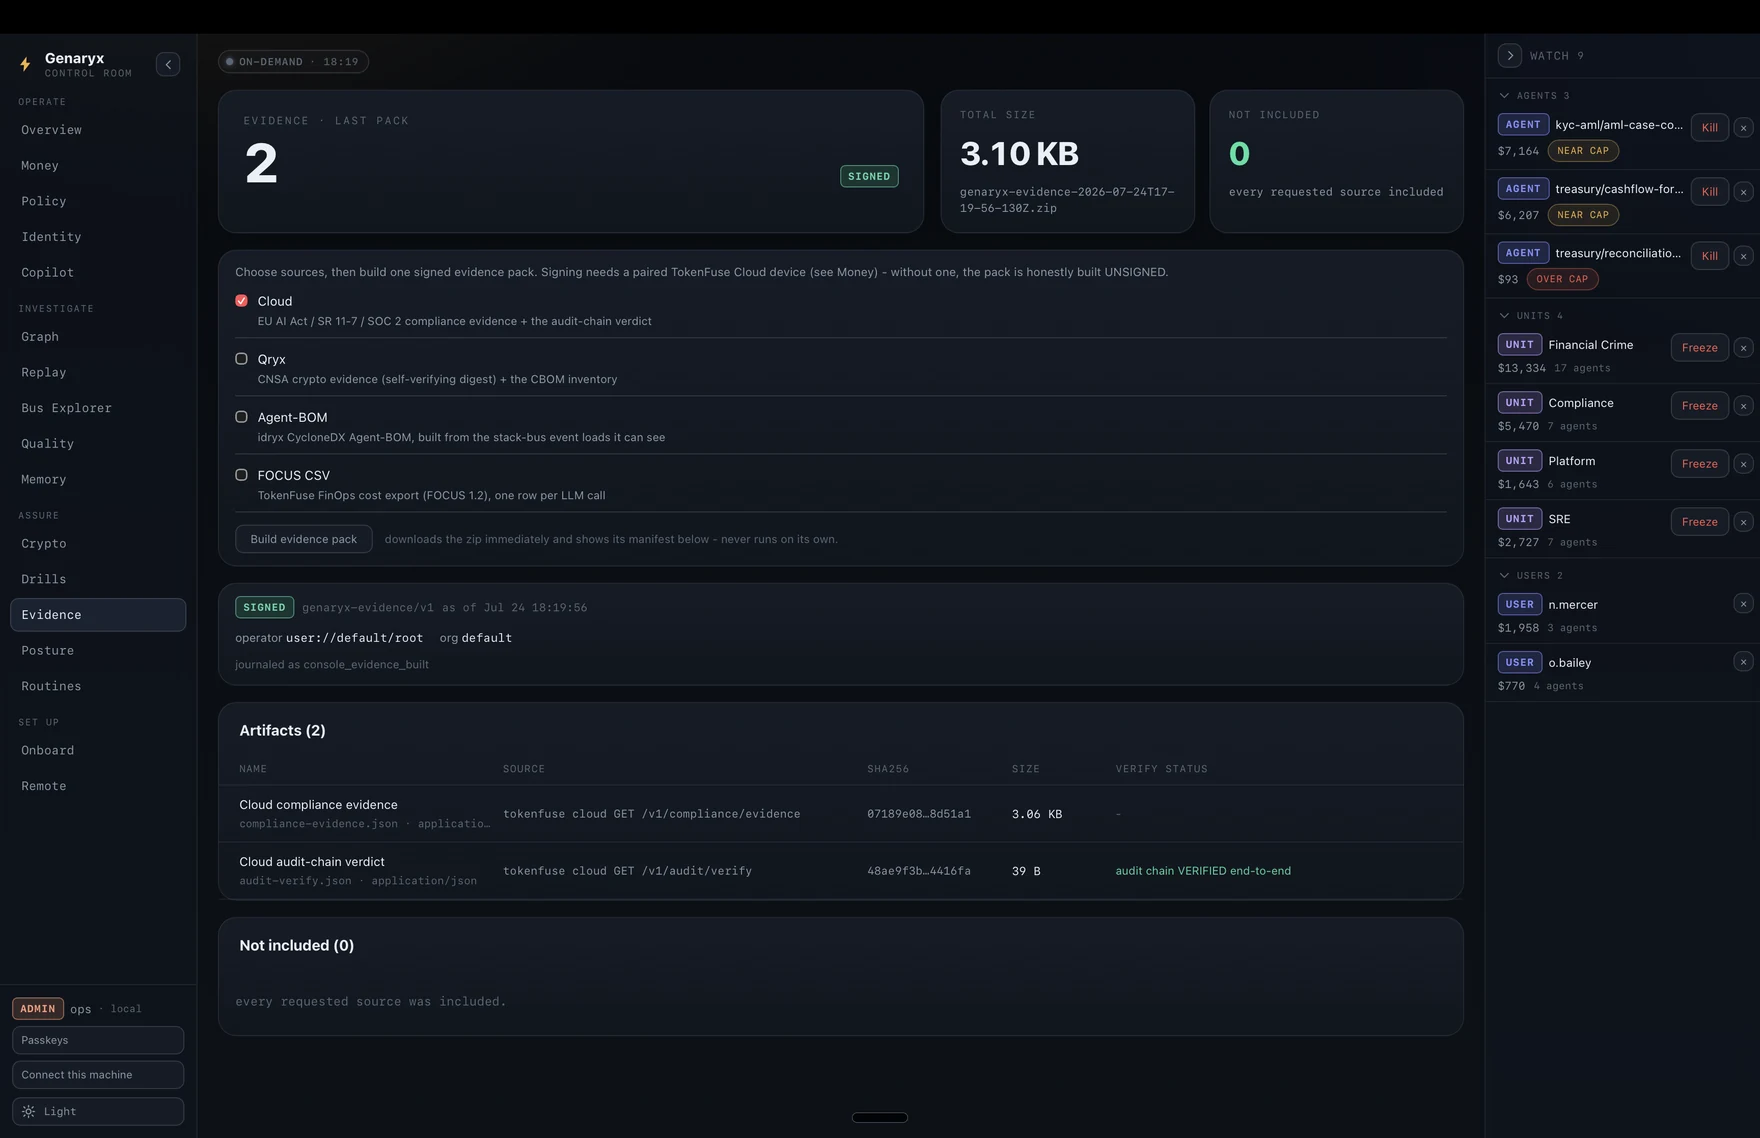Viewport: 1760px width, 1138px height.
Task: Click Build evidence pack button
Action: point(304,539)
